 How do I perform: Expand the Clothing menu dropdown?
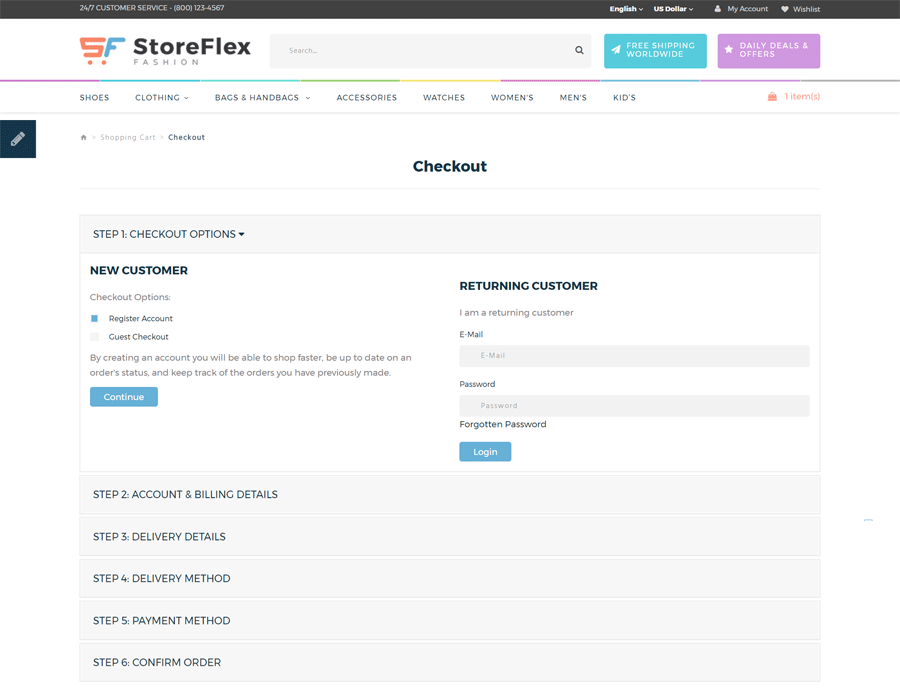pos(162,98)
